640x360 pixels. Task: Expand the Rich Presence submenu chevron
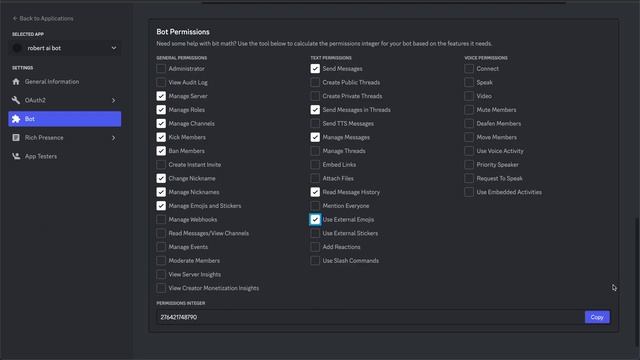(x=113, y=138)
